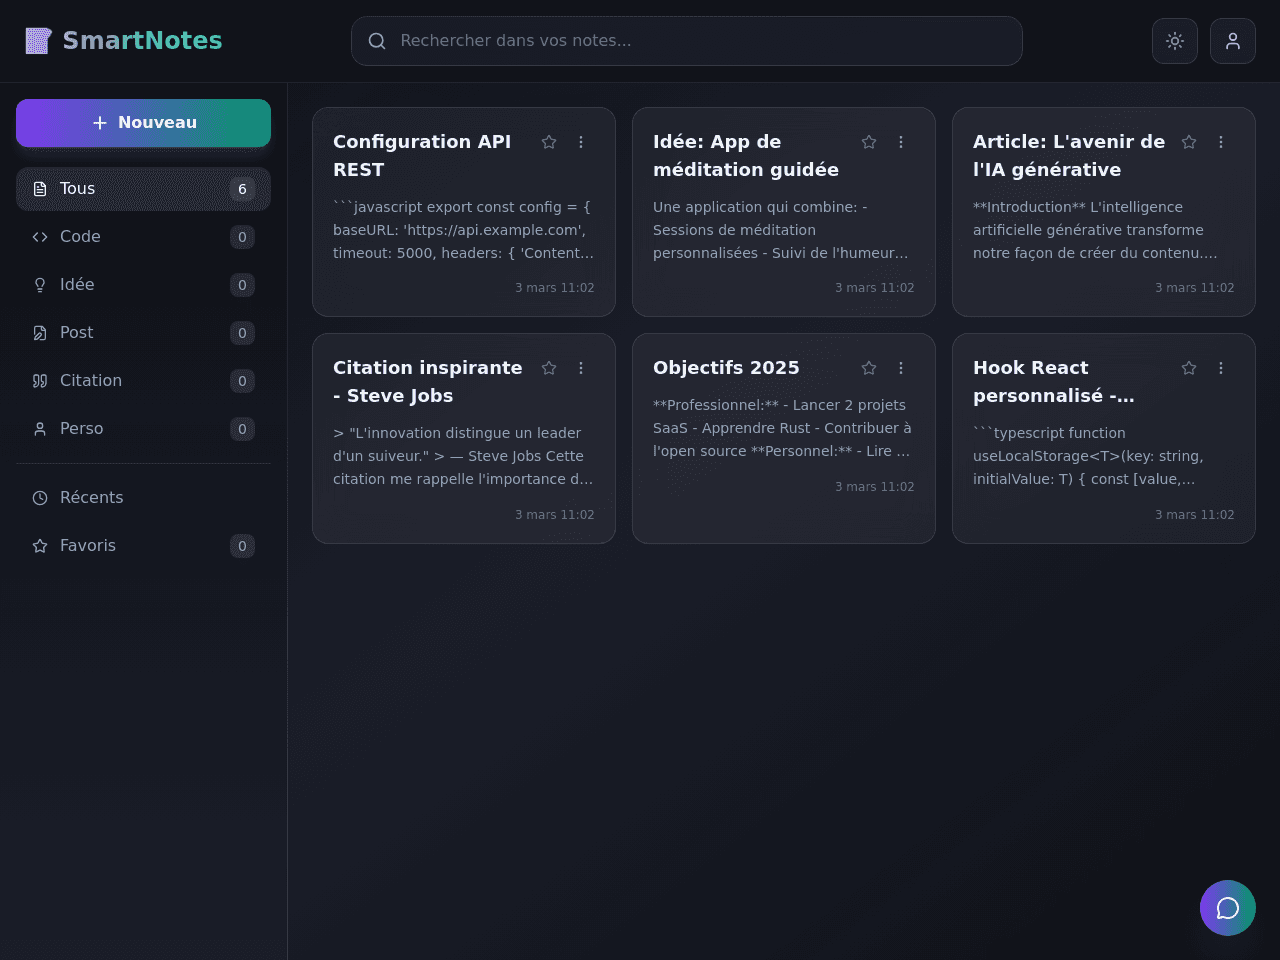Favorite the Citation inspirante Steve Jobs note
The width and height of the screenshot is (1280, 960).
click(x=549, y=368)
